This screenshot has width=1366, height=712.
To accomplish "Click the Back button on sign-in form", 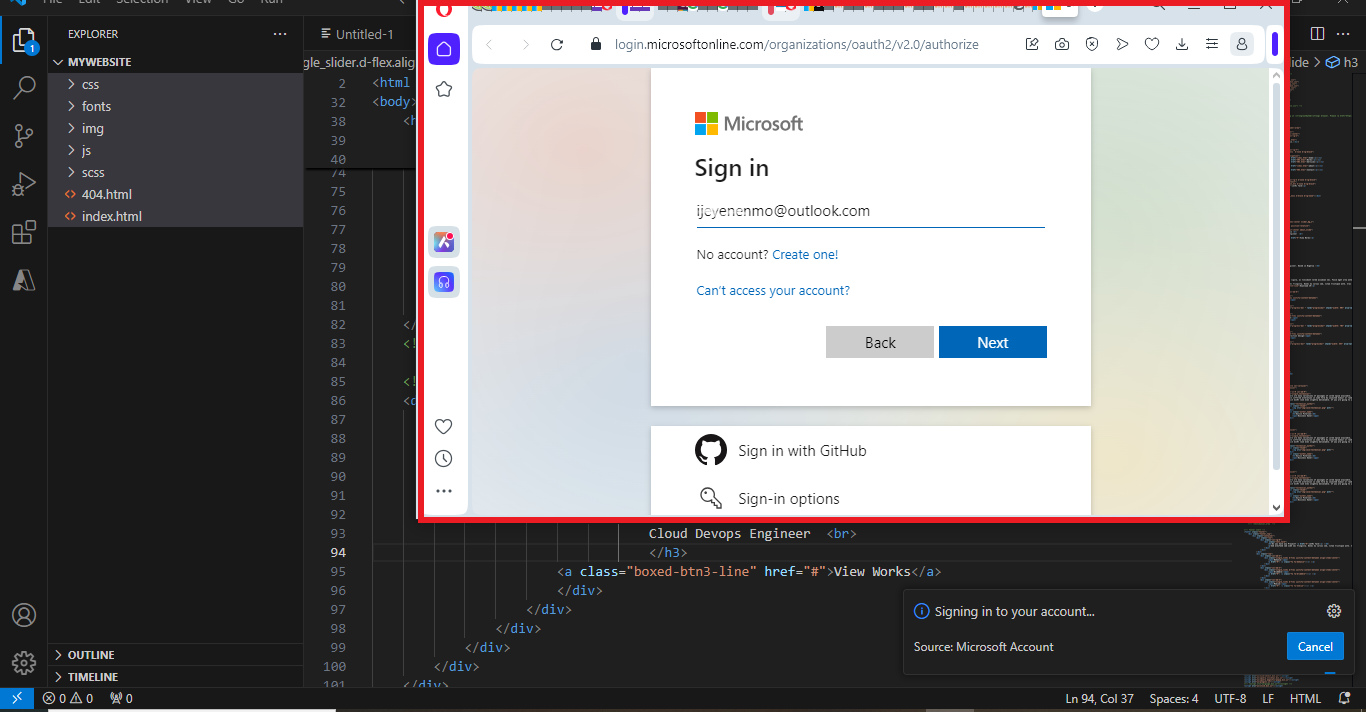I will (880, 342).
